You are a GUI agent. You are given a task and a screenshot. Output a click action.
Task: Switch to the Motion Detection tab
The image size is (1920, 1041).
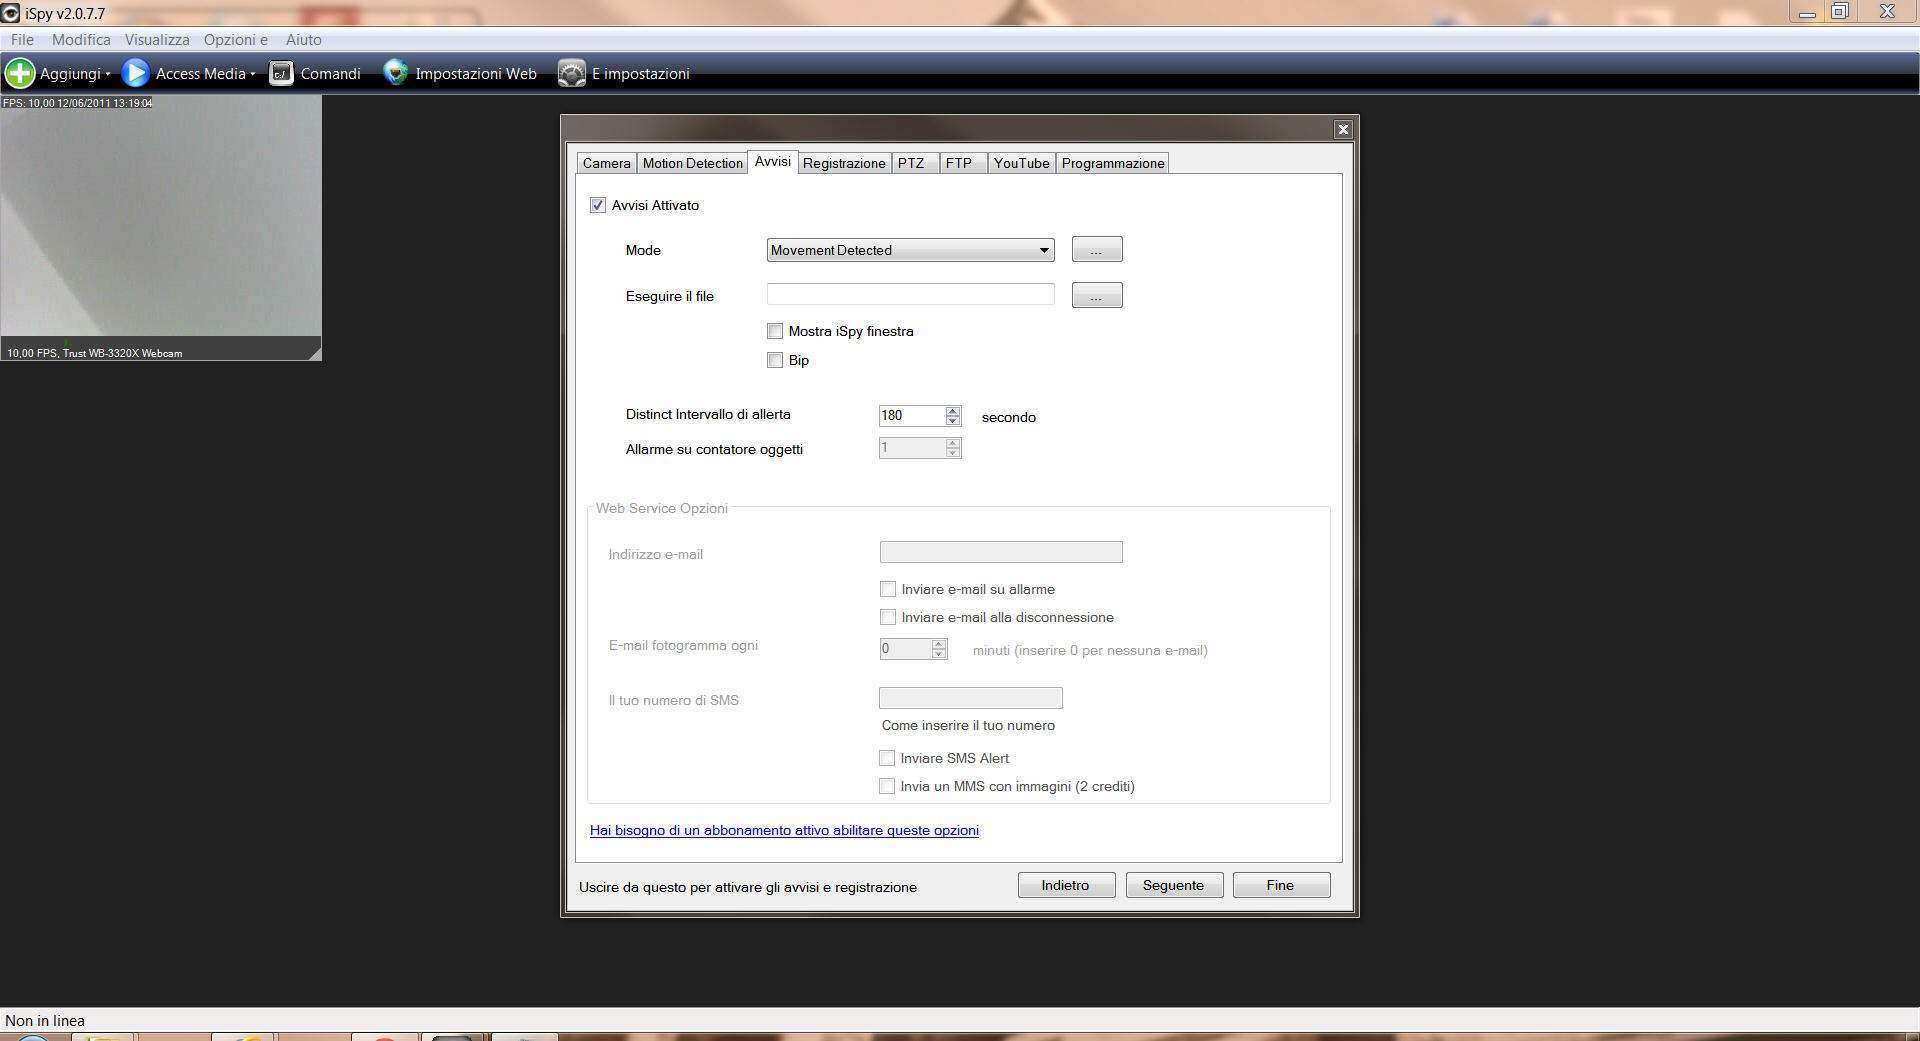692,163
